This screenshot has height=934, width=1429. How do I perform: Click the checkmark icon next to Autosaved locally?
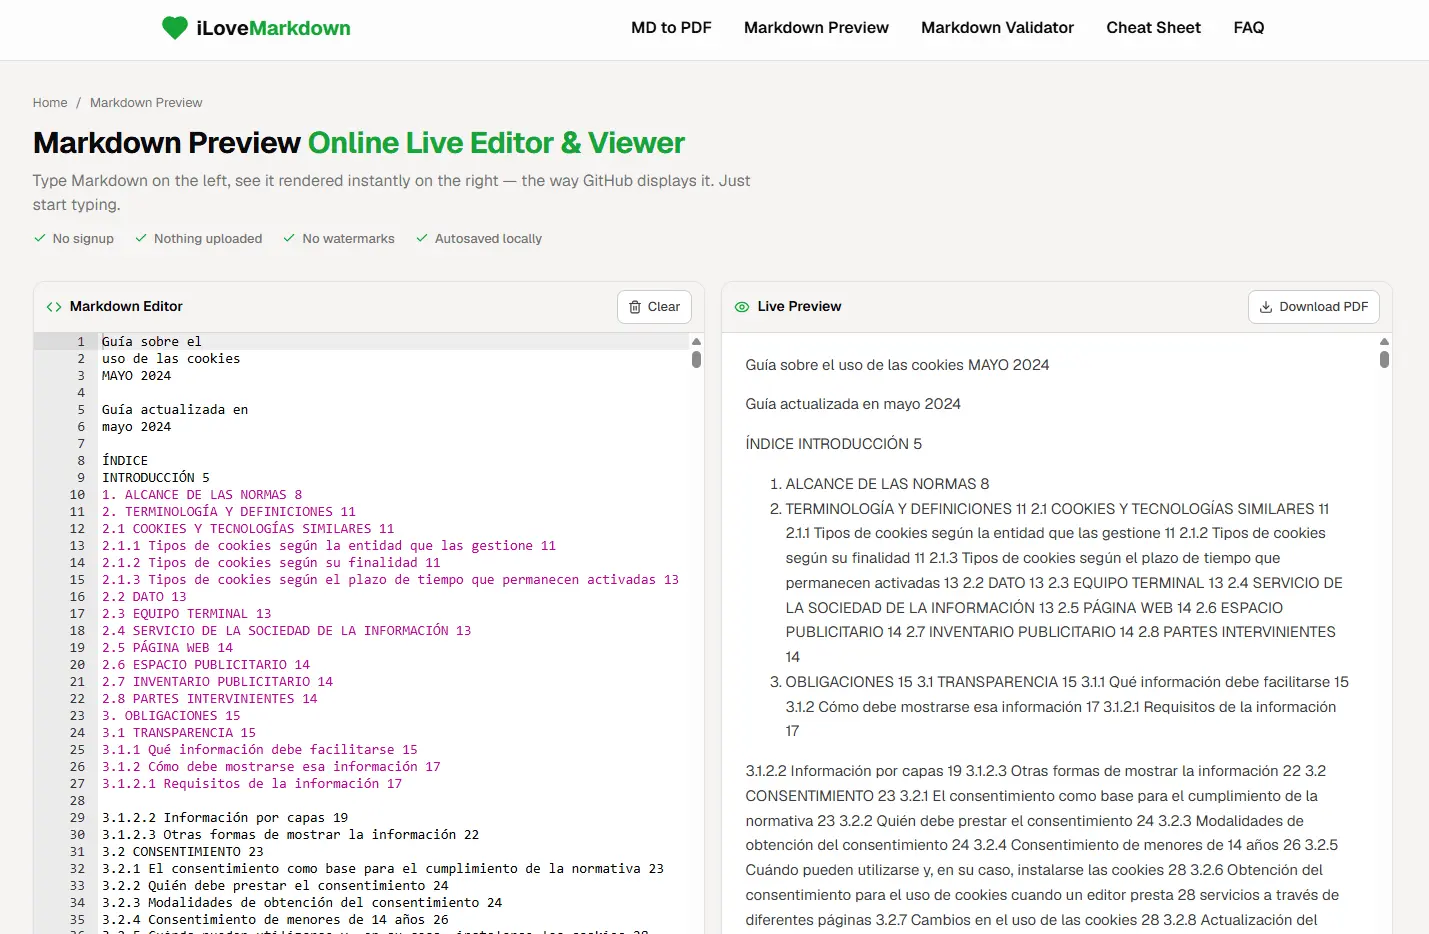pyautogui.click(x=422, y=238)
